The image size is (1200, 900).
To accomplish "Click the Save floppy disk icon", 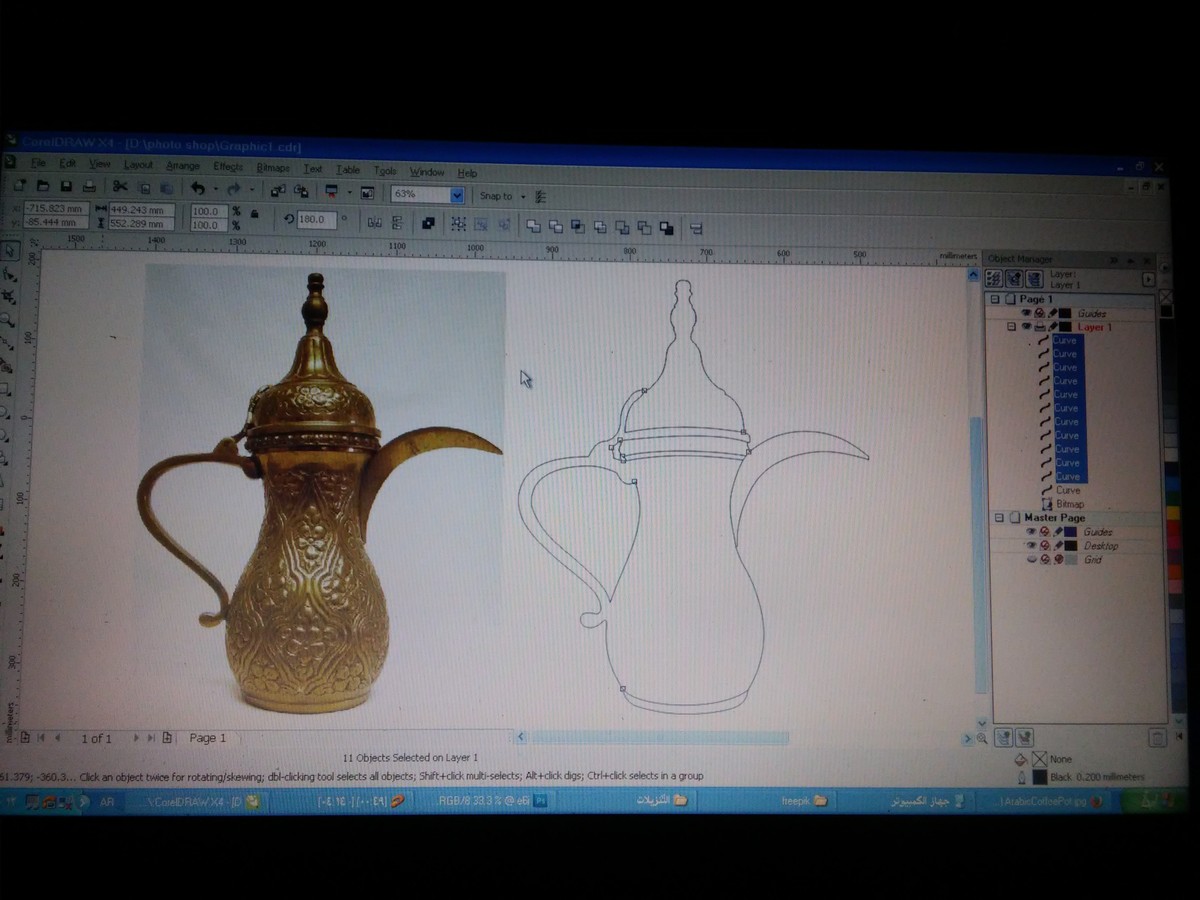I will pyautogui.click(x=66, y=186).
